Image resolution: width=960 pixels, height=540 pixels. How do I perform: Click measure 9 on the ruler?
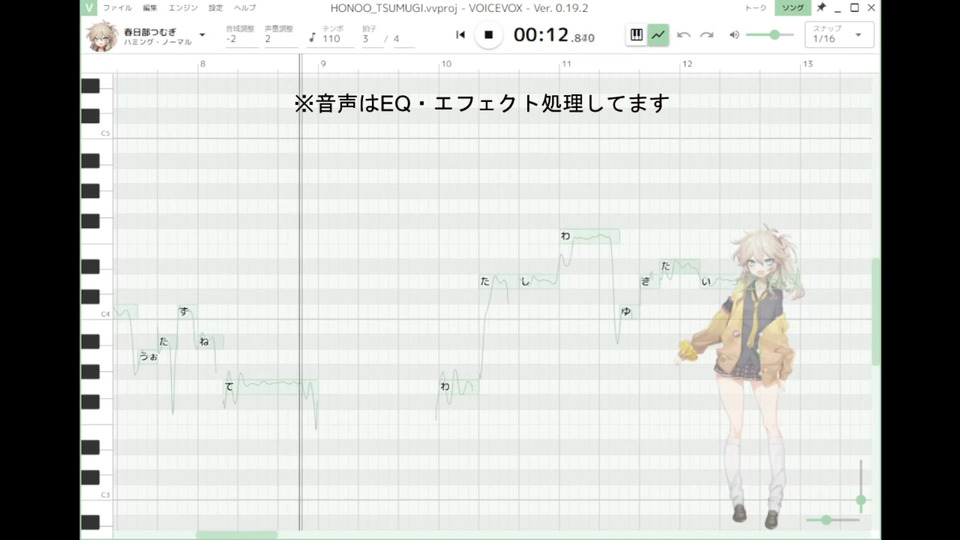(x=323, y=64)
